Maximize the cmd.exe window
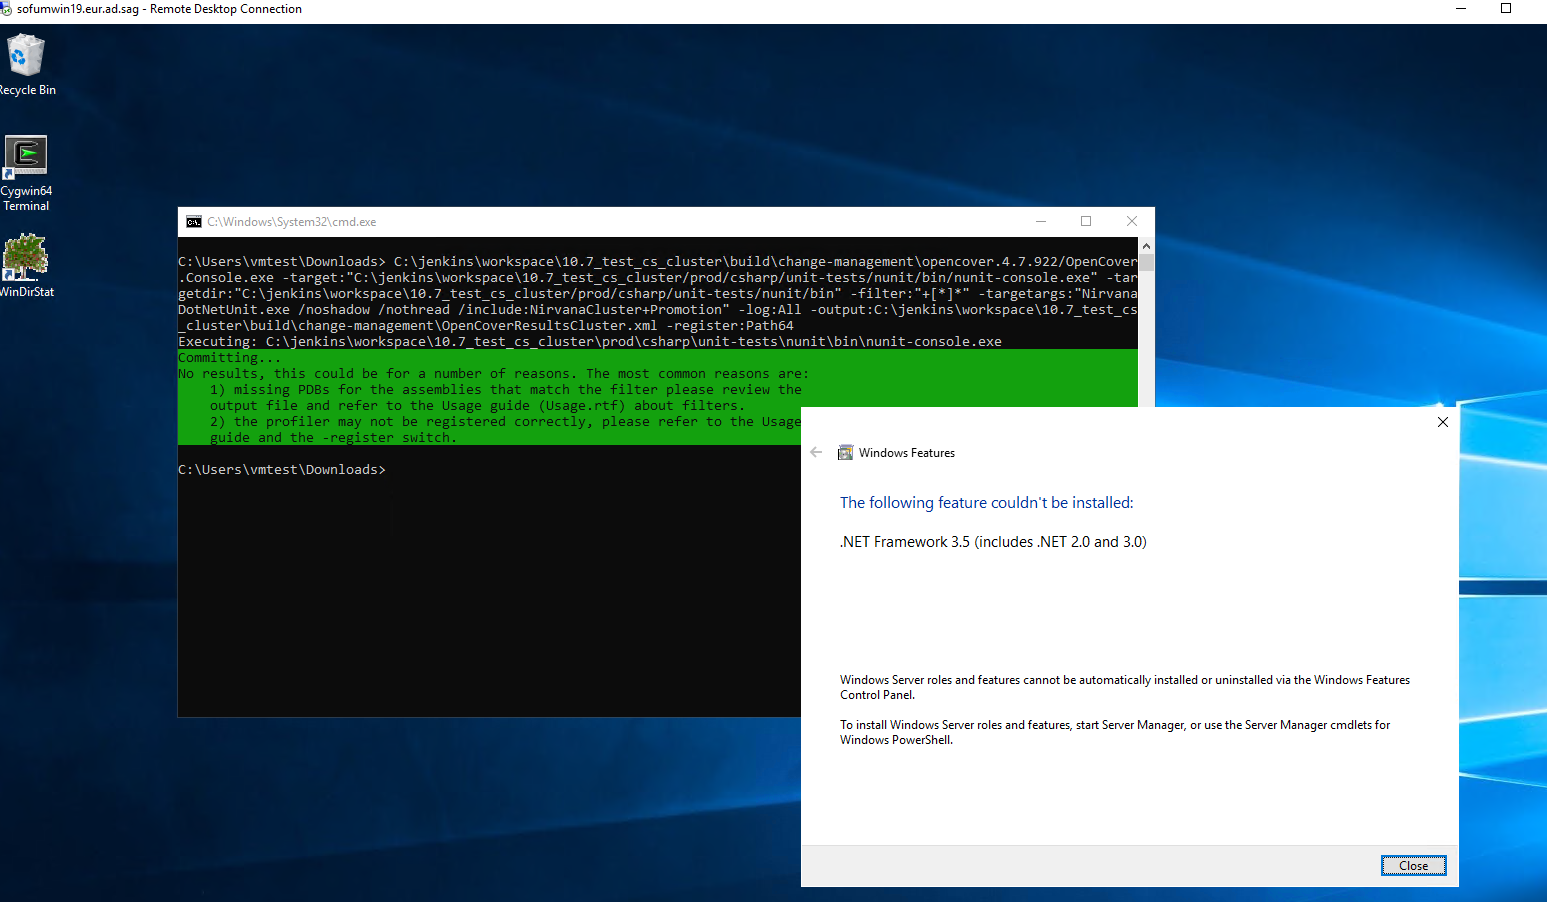 (x=1086, y=222)
